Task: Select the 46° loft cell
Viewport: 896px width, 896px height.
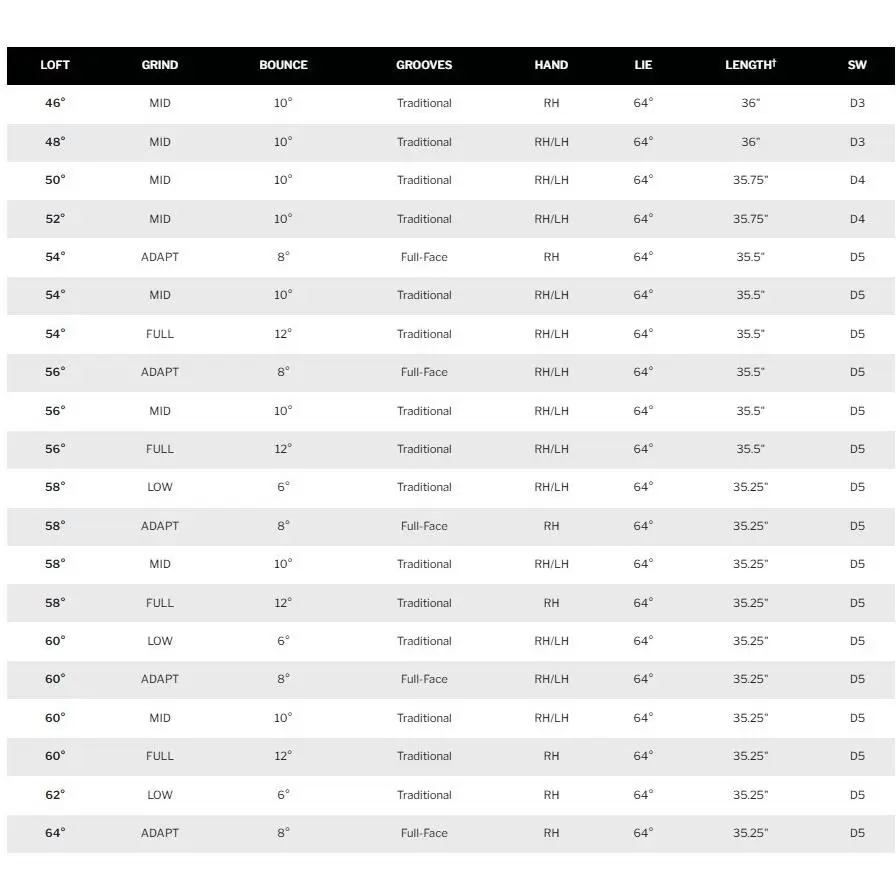Action: click(x=55, y=103)
